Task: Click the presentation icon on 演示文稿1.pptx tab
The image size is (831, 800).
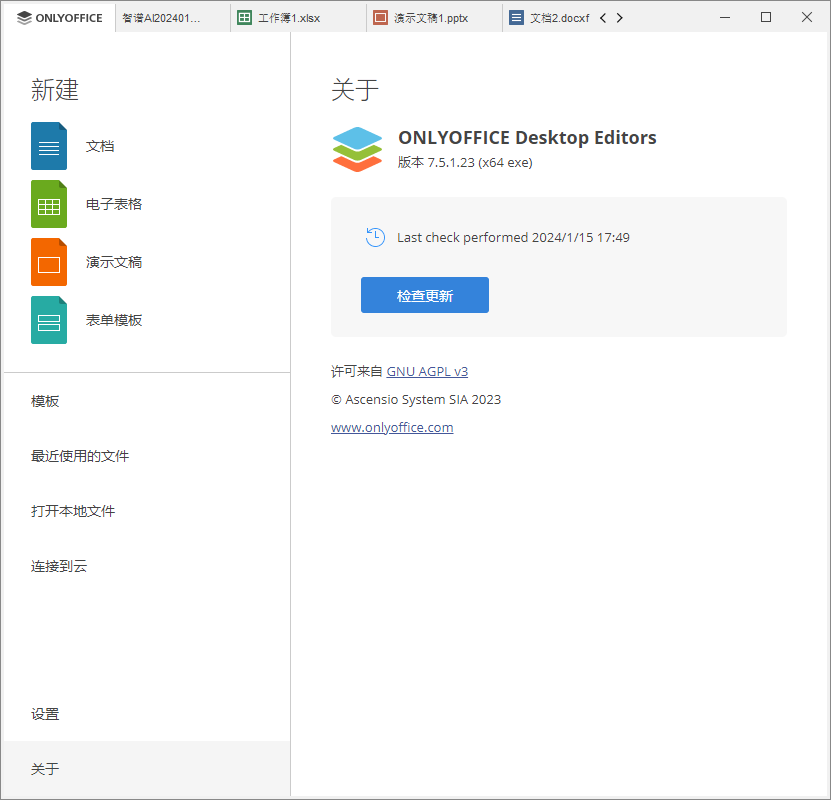Action: [x=380, y=18]
